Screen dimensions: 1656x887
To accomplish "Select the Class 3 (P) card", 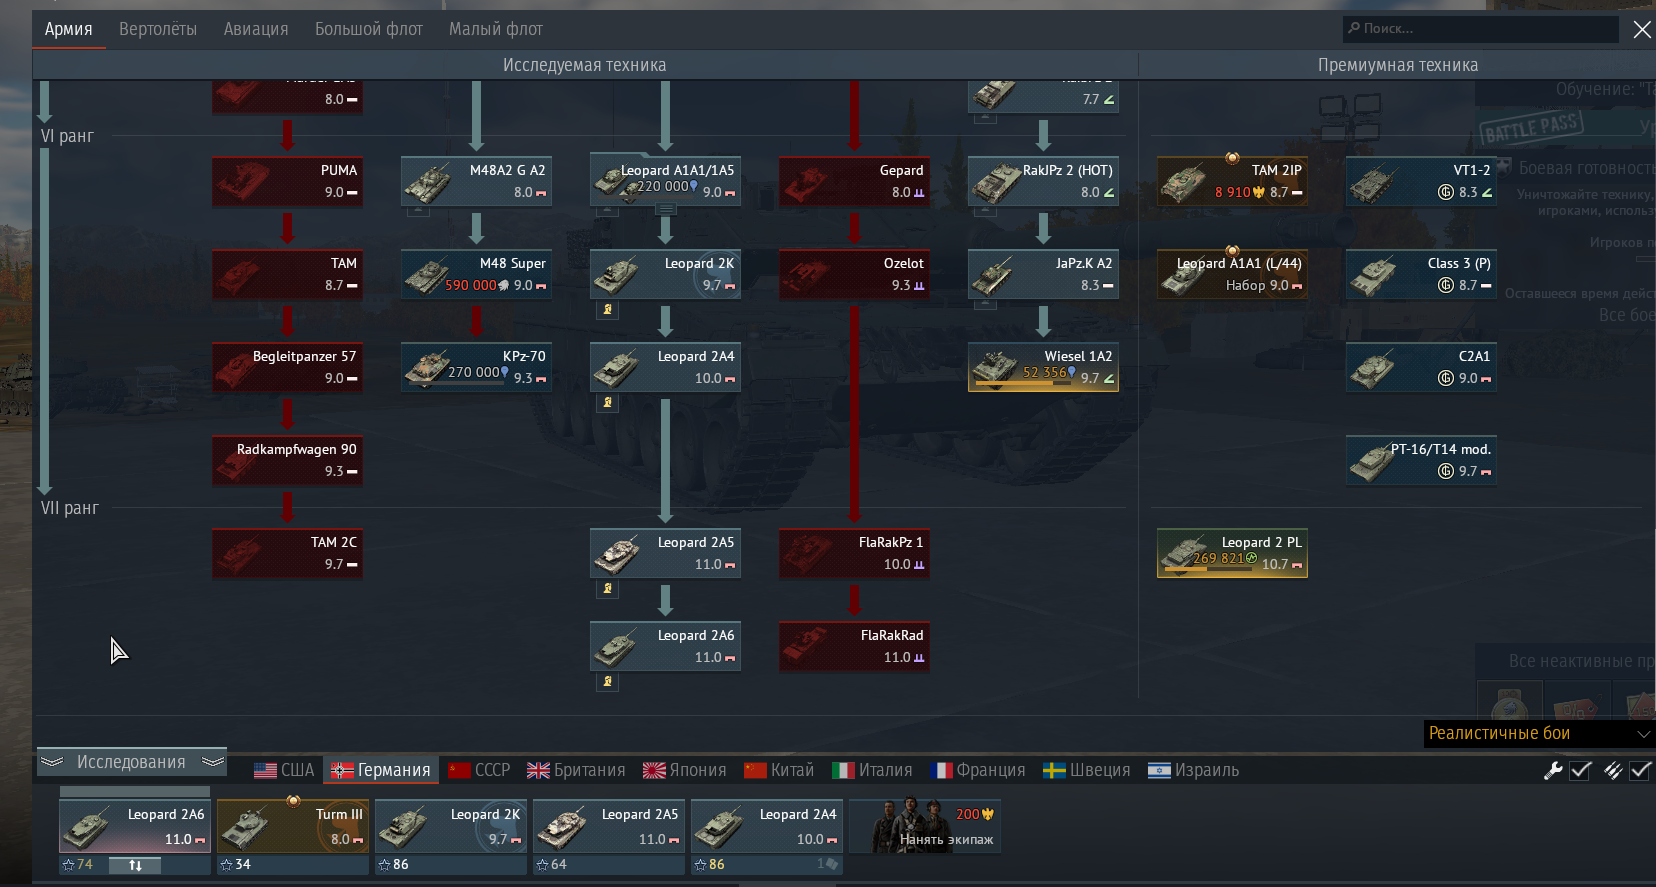I will [x=1421, y=274].
